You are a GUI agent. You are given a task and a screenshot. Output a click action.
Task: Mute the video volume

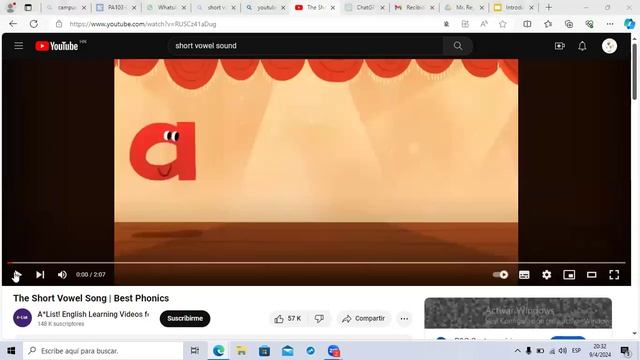pos(62,275)
